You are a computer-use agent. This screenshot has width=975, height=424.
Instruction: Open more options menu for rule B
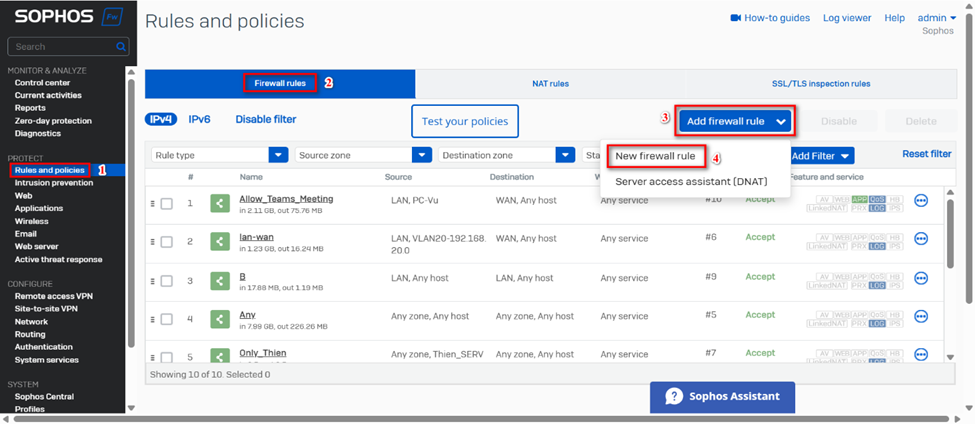coord(921,279)
